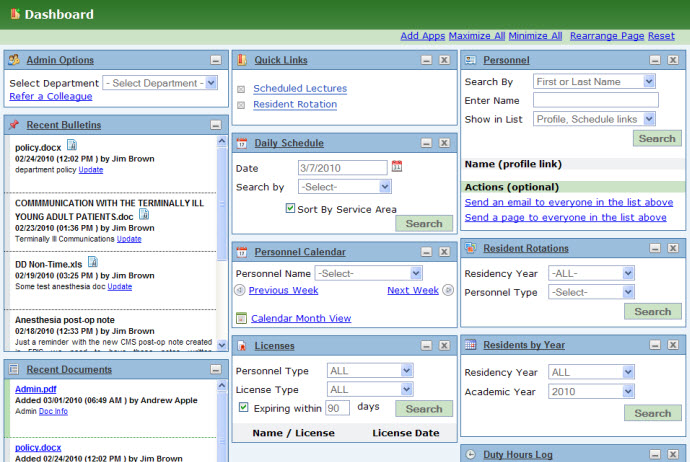The image size is (690, 462).
Task: Click the Recent Documents panel icon
Action: (x=14, y=369)
